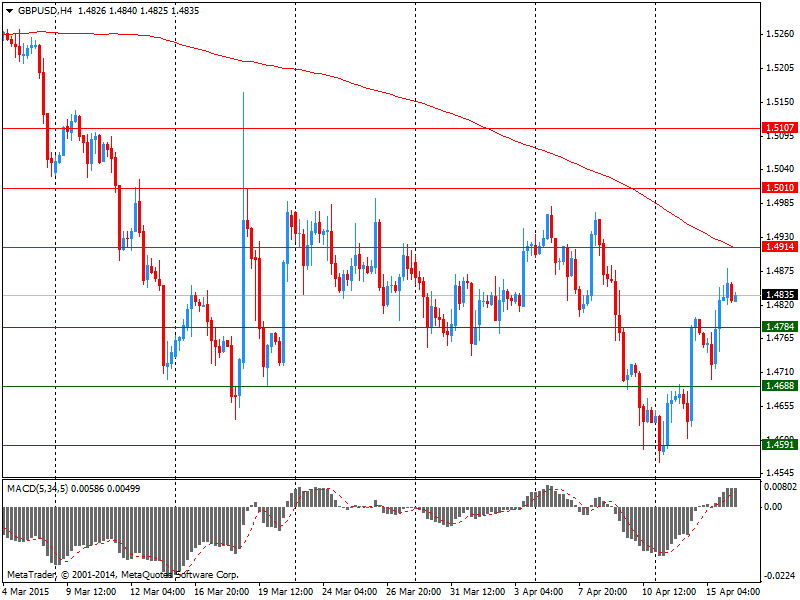The image size is (800, 600).
Task: Select the 1.4875 price scale value
Action: 780,271
